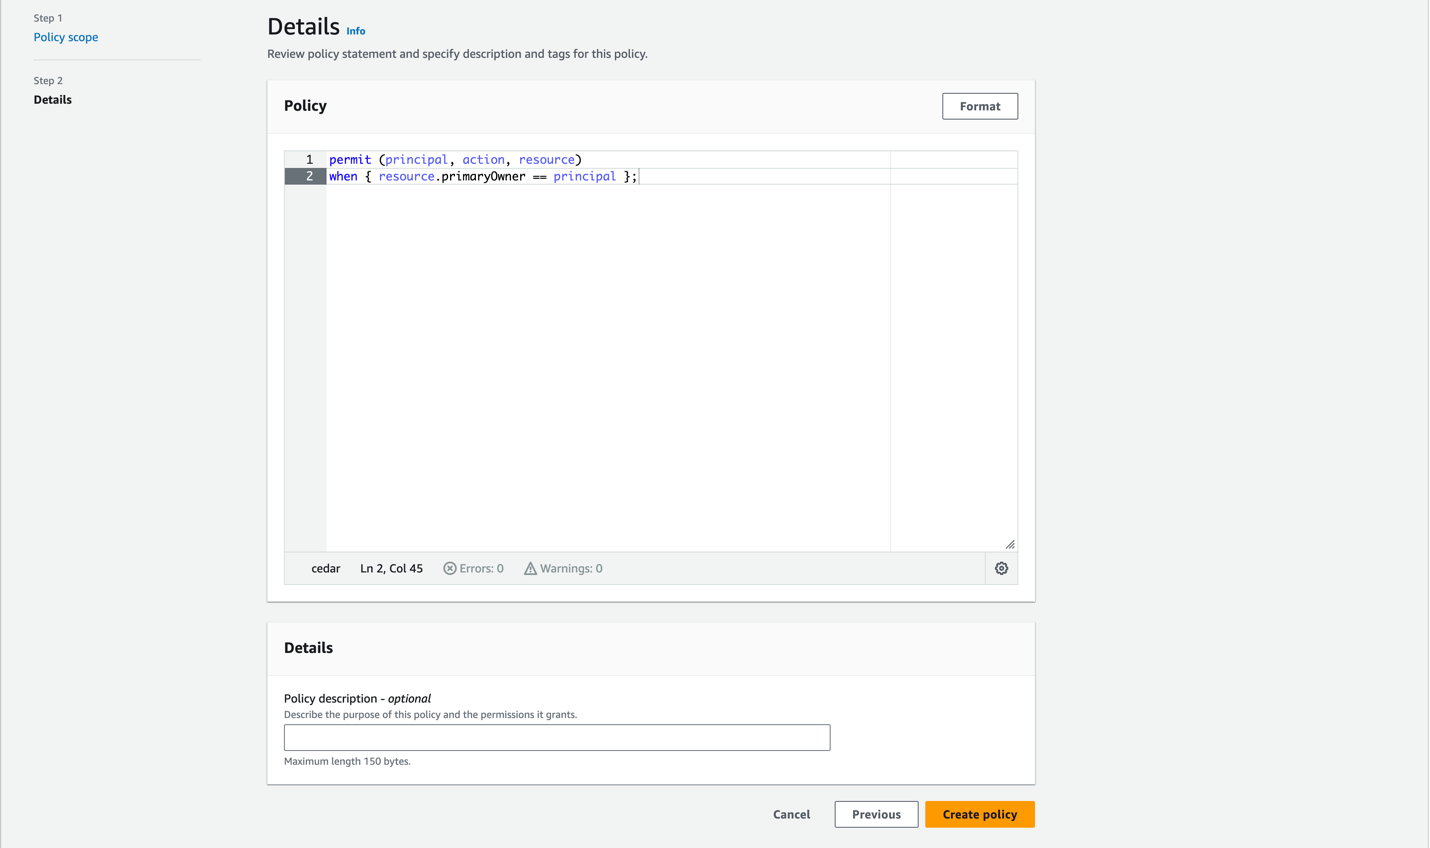Focus the Policy description input field
The height and width of the screenshot is (848, 1430).
(557, 737)
